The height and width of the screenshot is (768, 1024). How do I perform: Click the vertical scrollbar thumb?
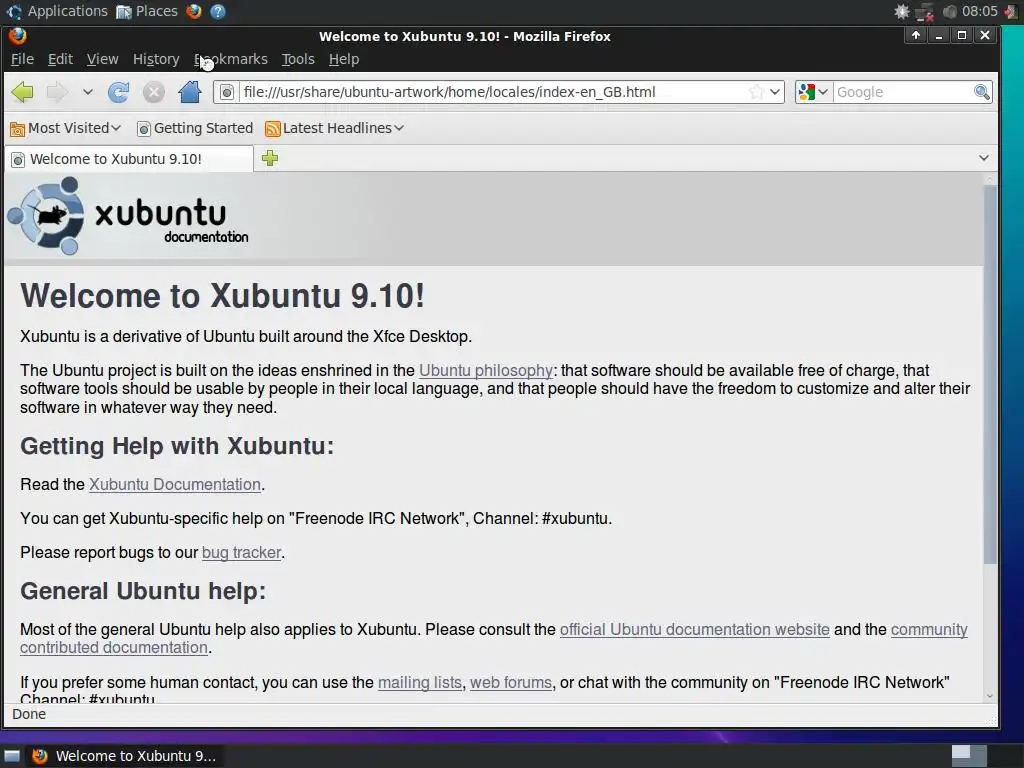tap(990, 374)
